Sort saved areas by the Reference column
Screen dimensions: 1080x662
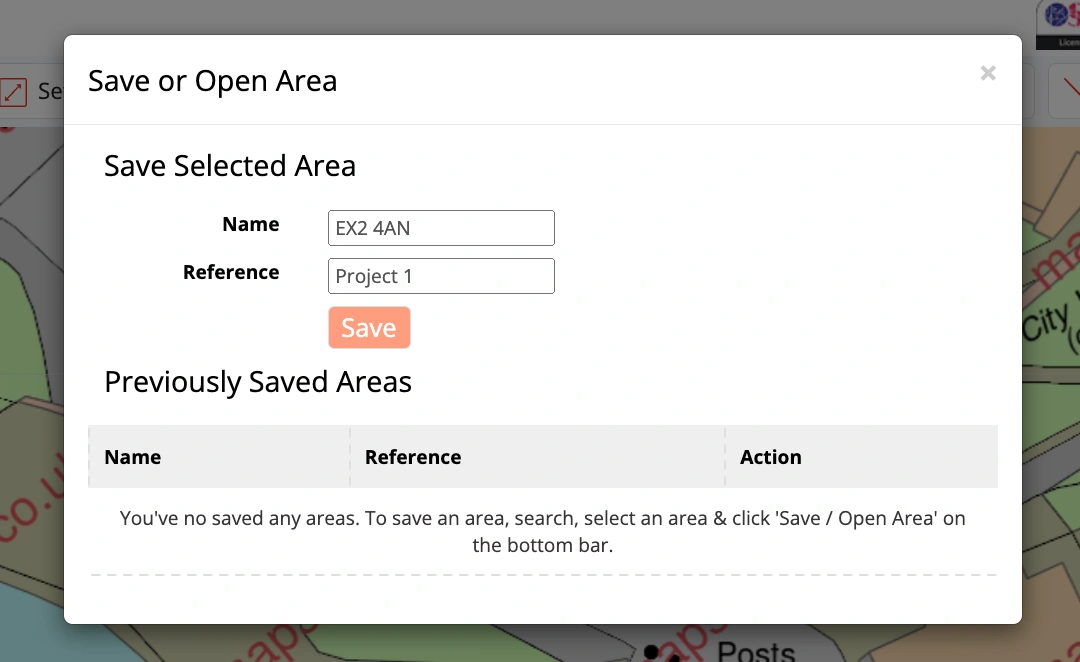tap(413, 457)
